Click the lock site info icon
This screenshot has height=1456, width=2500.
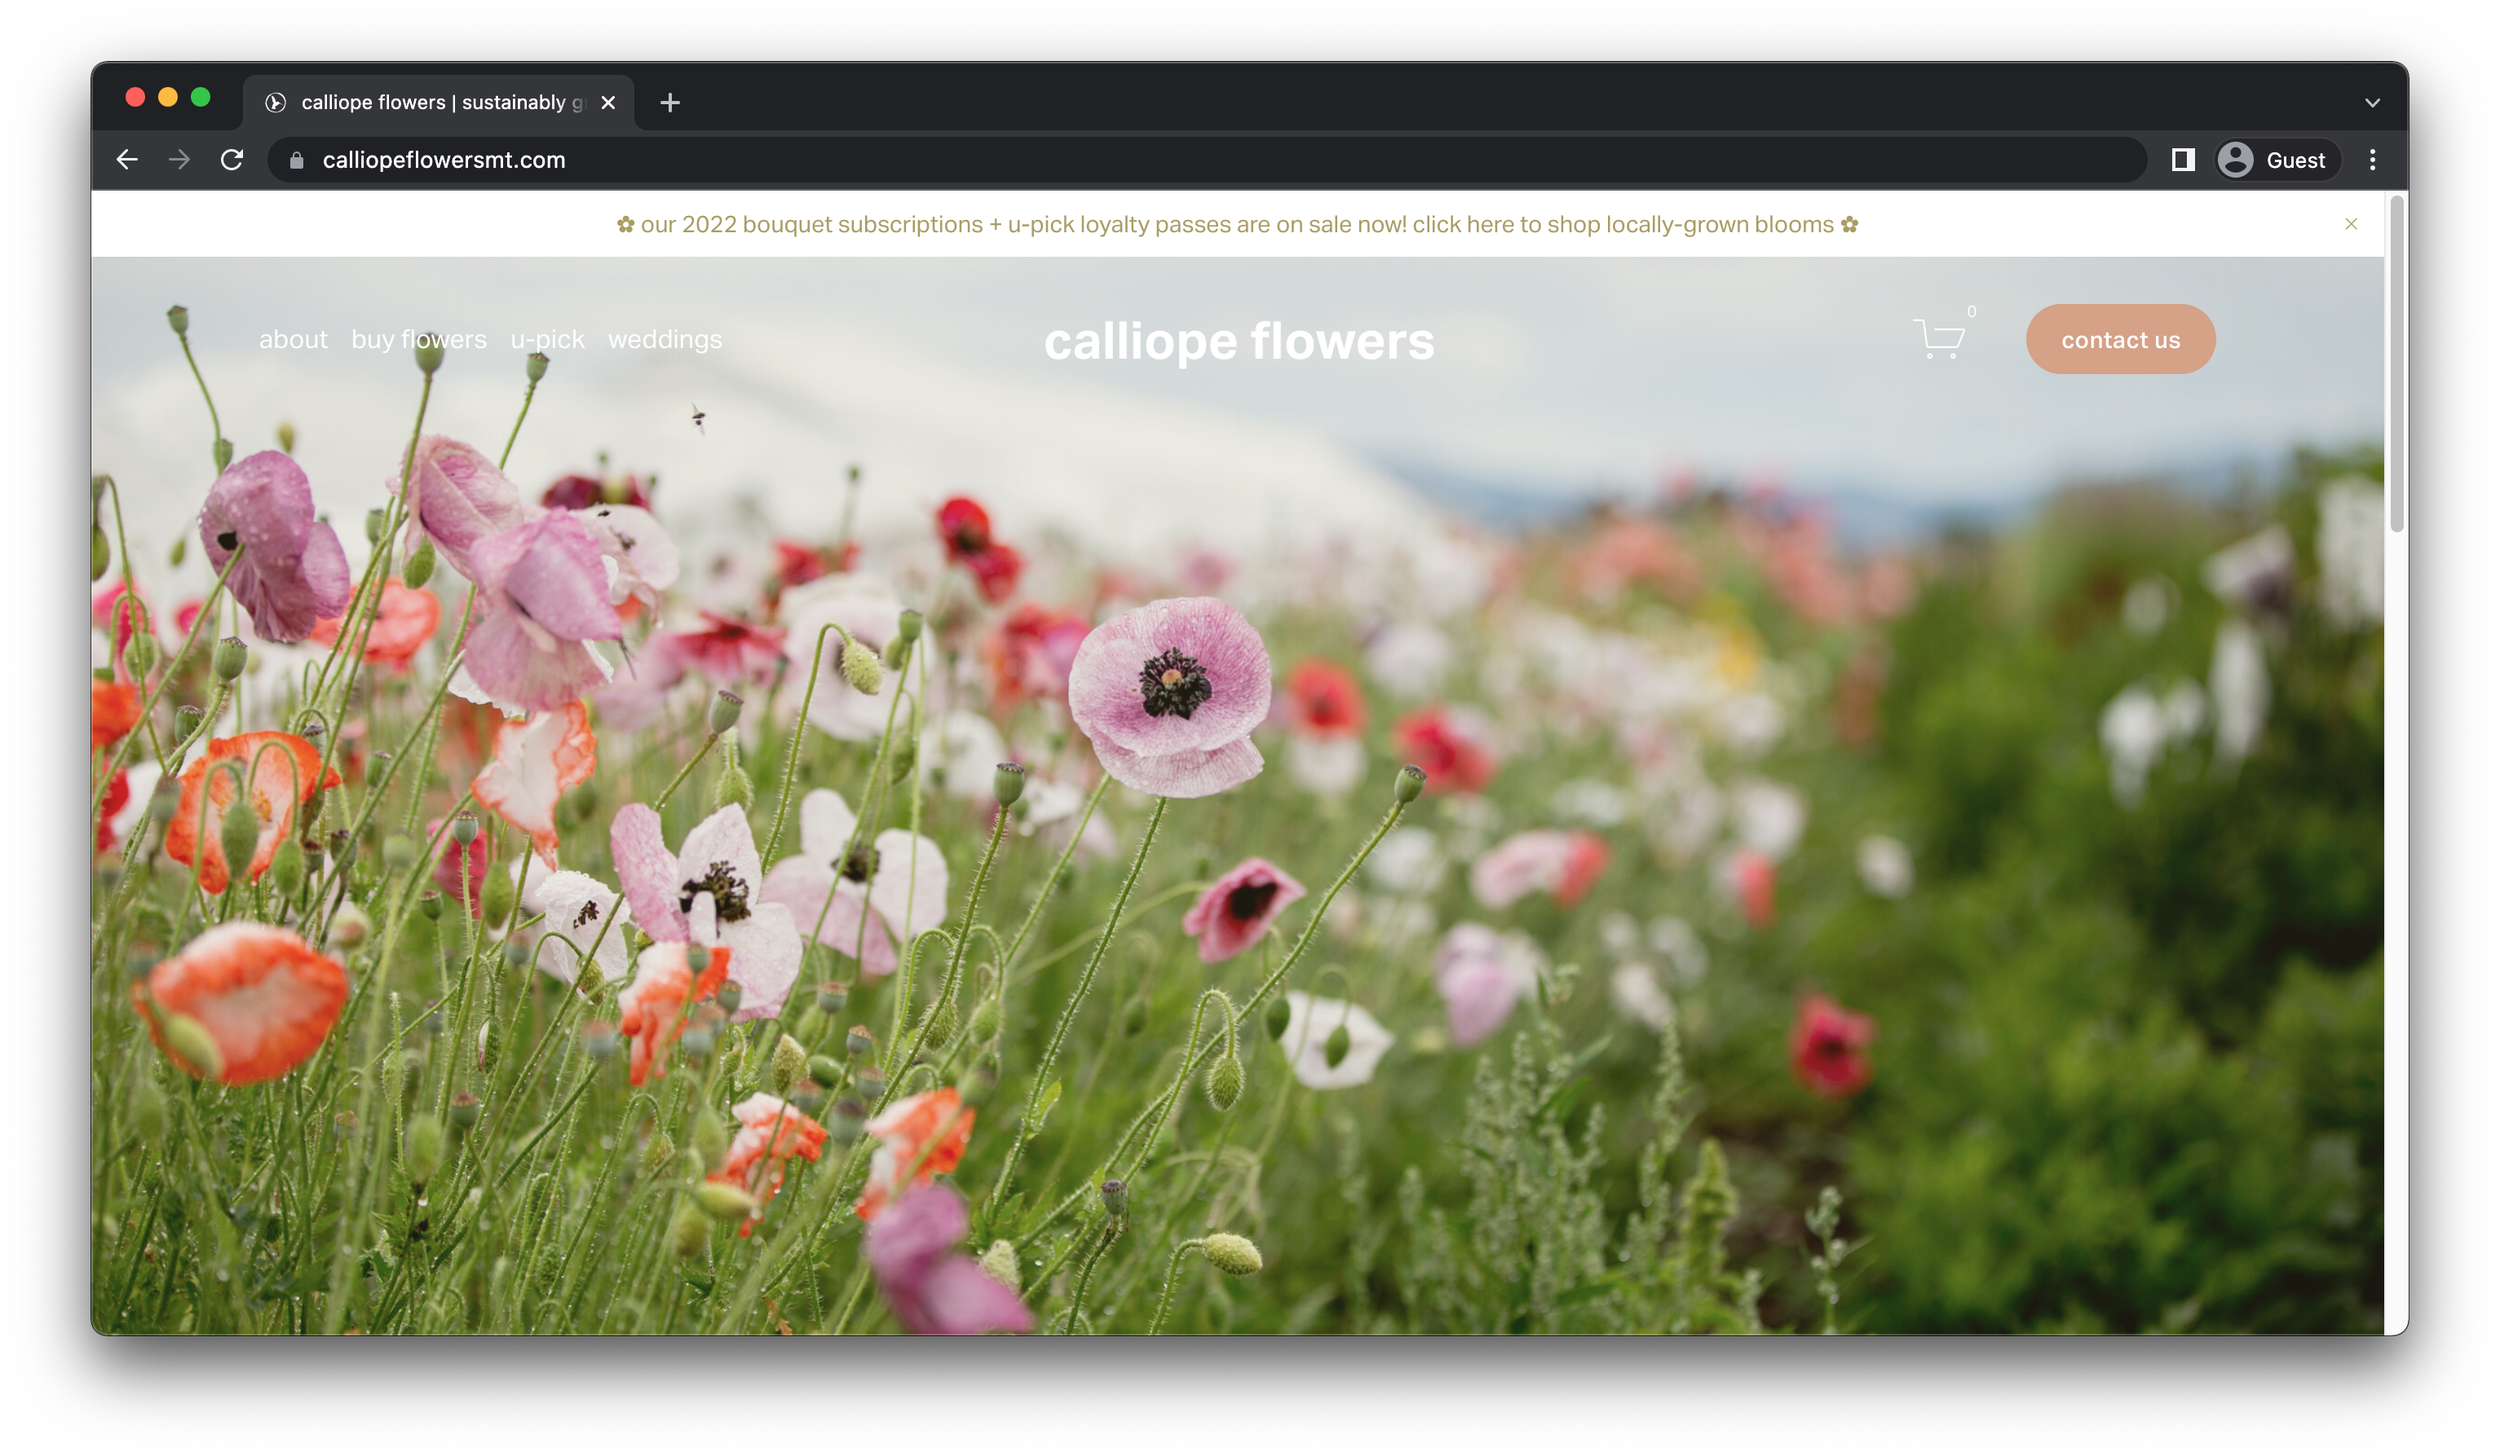pyautogui.click(x=296, y=160)
